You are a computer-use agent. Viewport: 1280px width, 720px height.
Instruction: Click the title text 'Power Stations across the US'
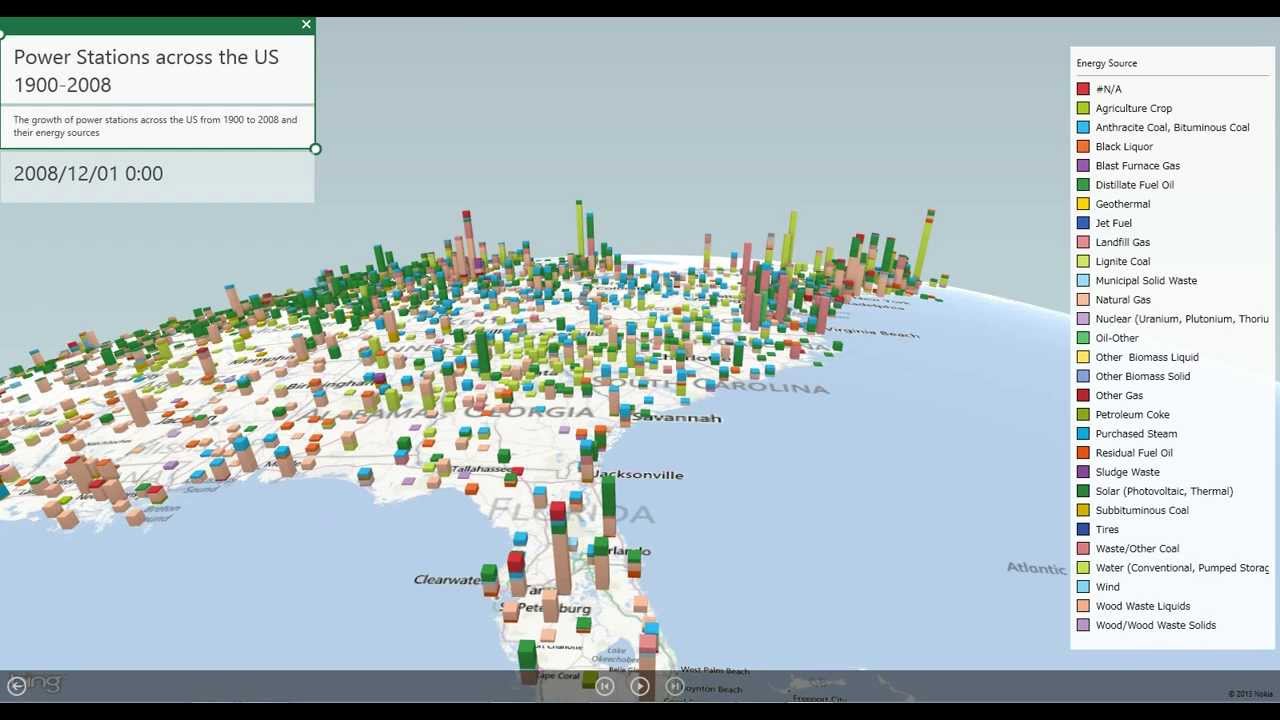click(x=146, y=57)
